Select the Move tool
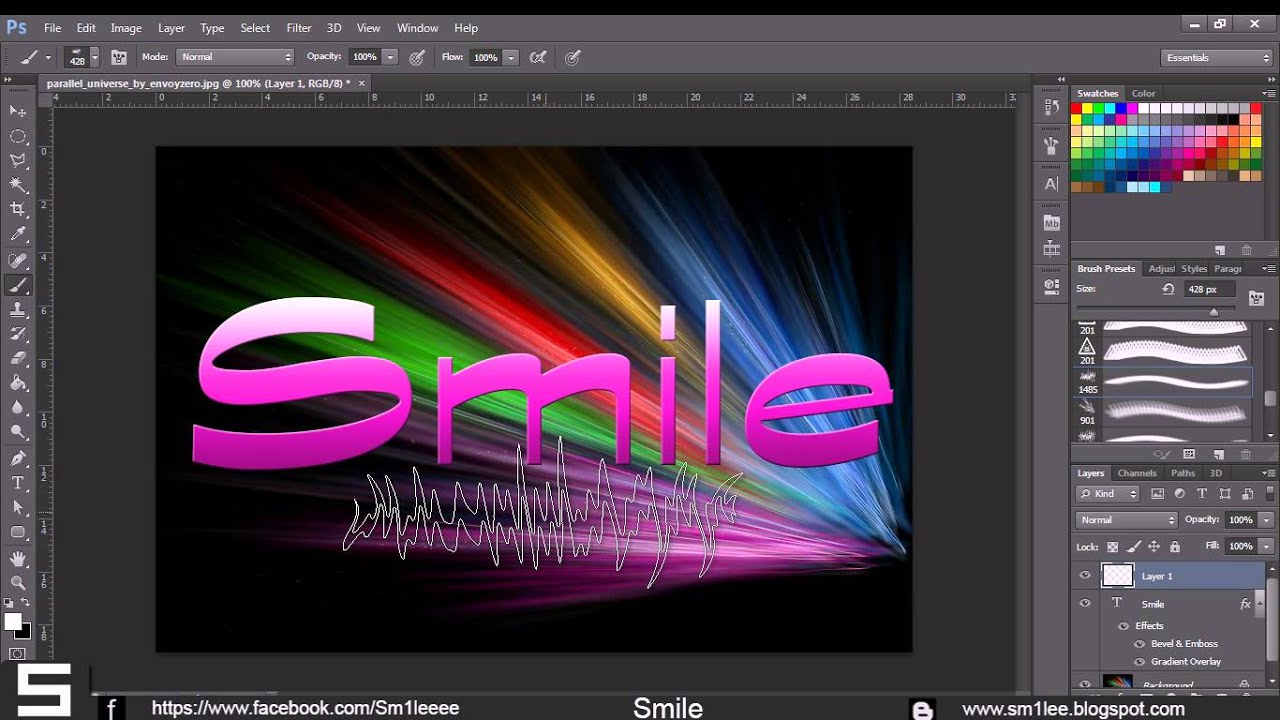The height and width of the screenshot is (720, 1280). (18, 111)
